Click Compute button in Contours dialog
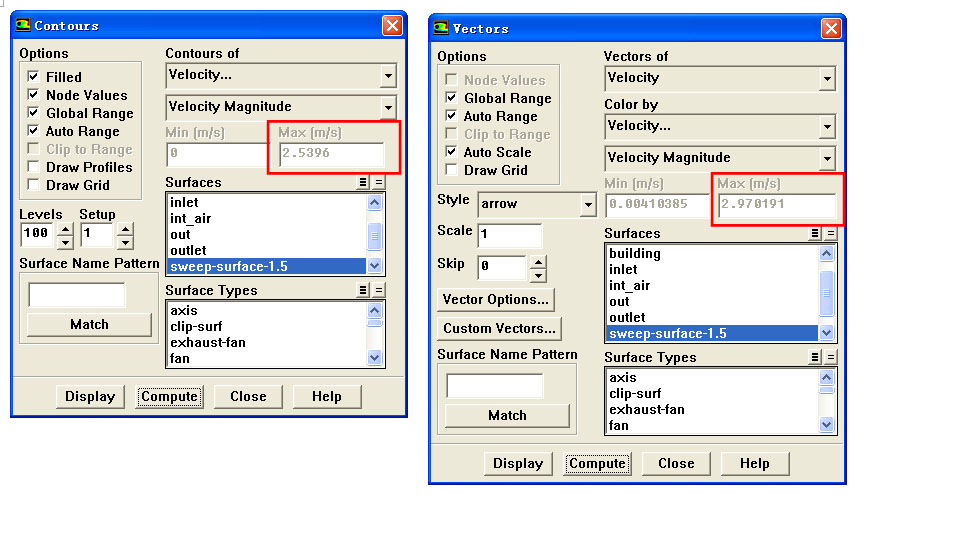The height and width of the screenshot is (540, 960). (x=169, y=396)
